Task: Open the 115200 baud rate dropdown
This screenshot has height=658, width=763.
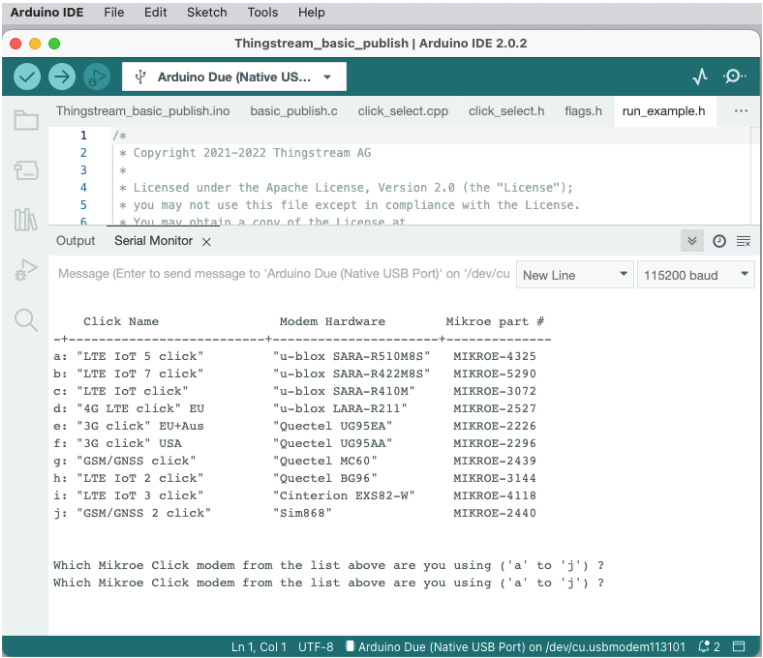Action: tap(696, 275)
